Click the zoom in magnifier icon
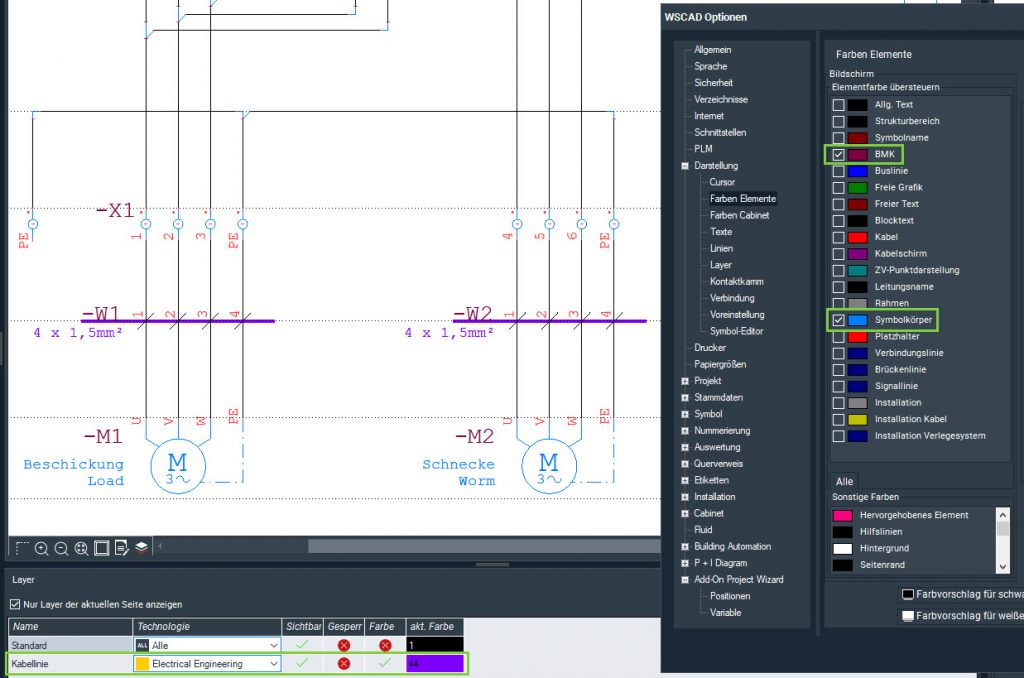The height and width of the screenshot is (678, 1024). point(42,548)
